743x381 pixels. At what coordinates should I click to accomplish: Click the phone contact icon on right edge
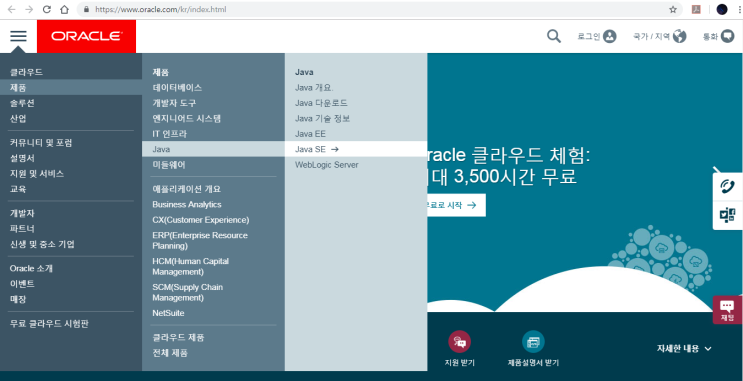[x=727, y=187]
